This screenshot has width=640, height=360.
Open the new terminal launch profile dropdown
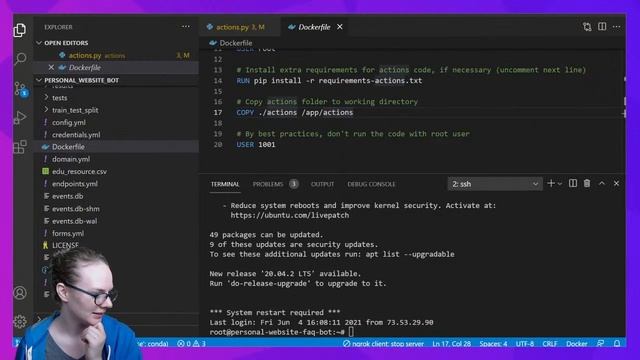560,184
